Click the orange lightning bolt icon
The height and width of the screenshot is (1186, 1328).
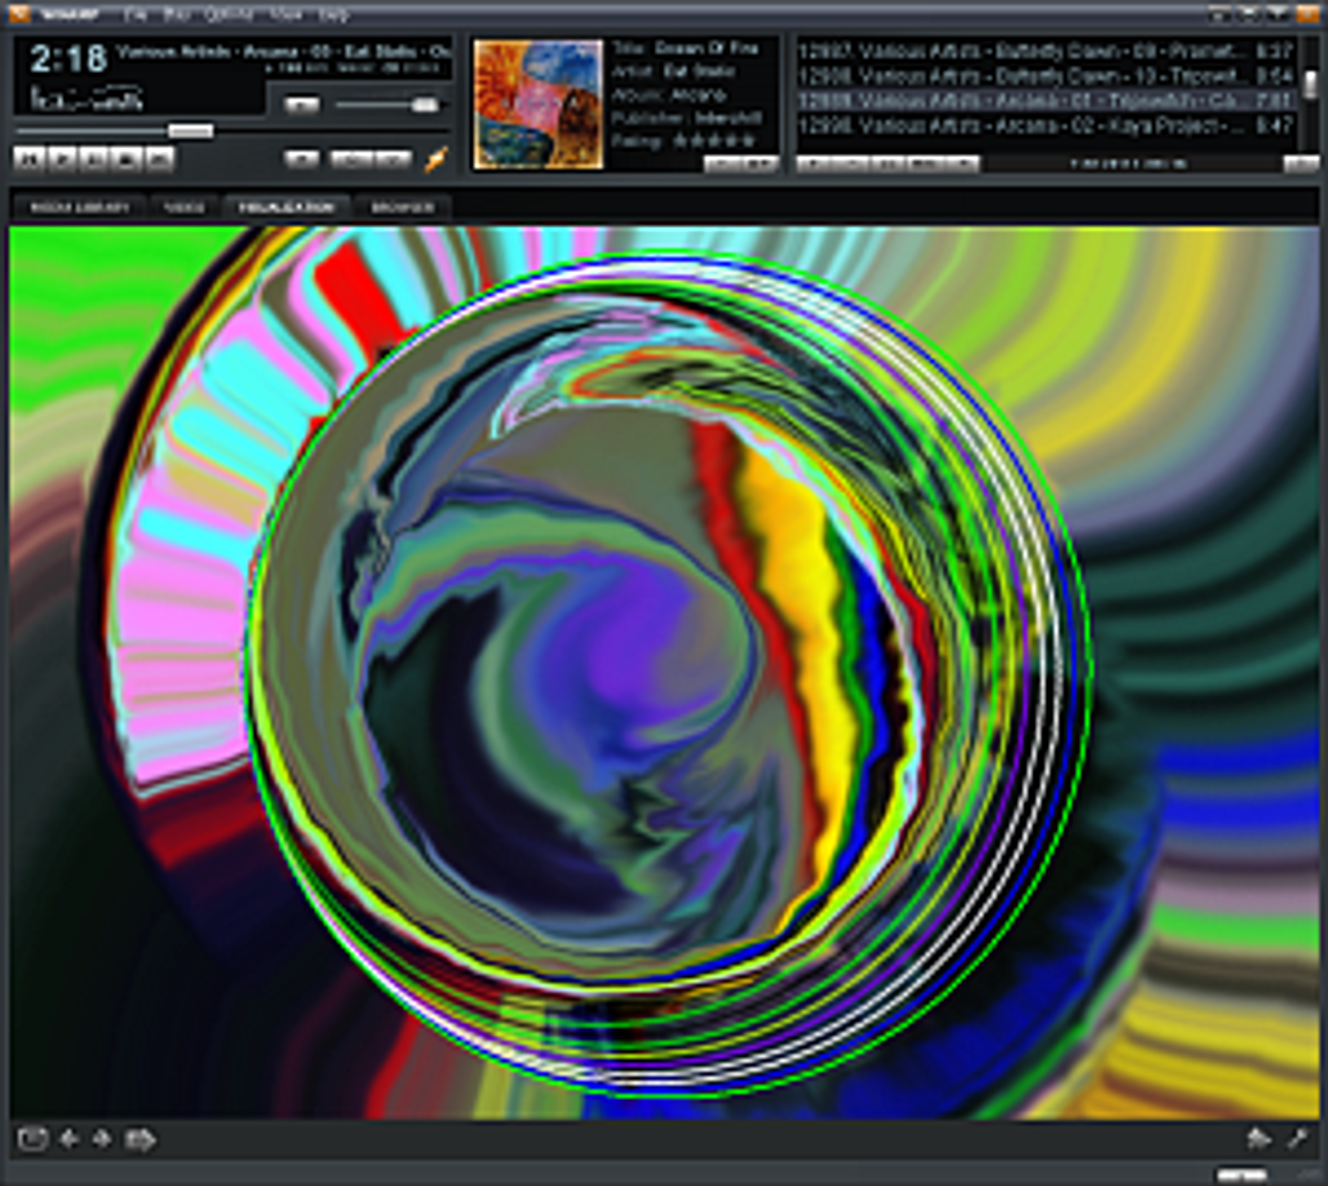[x=436, y=159]
